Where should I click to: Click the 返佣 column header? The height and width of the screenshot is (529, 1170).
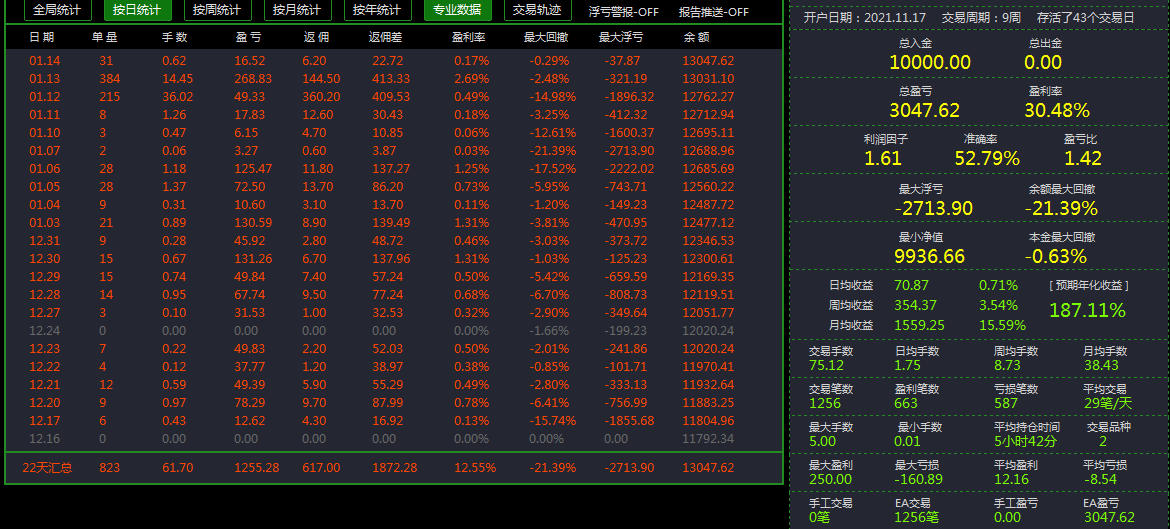316,37
